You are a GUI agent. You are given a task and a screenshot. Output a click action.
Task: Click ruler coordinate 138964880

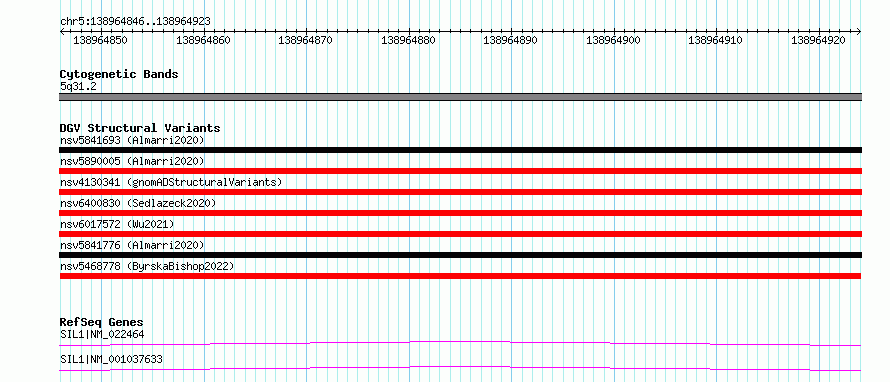click(408, 40)
